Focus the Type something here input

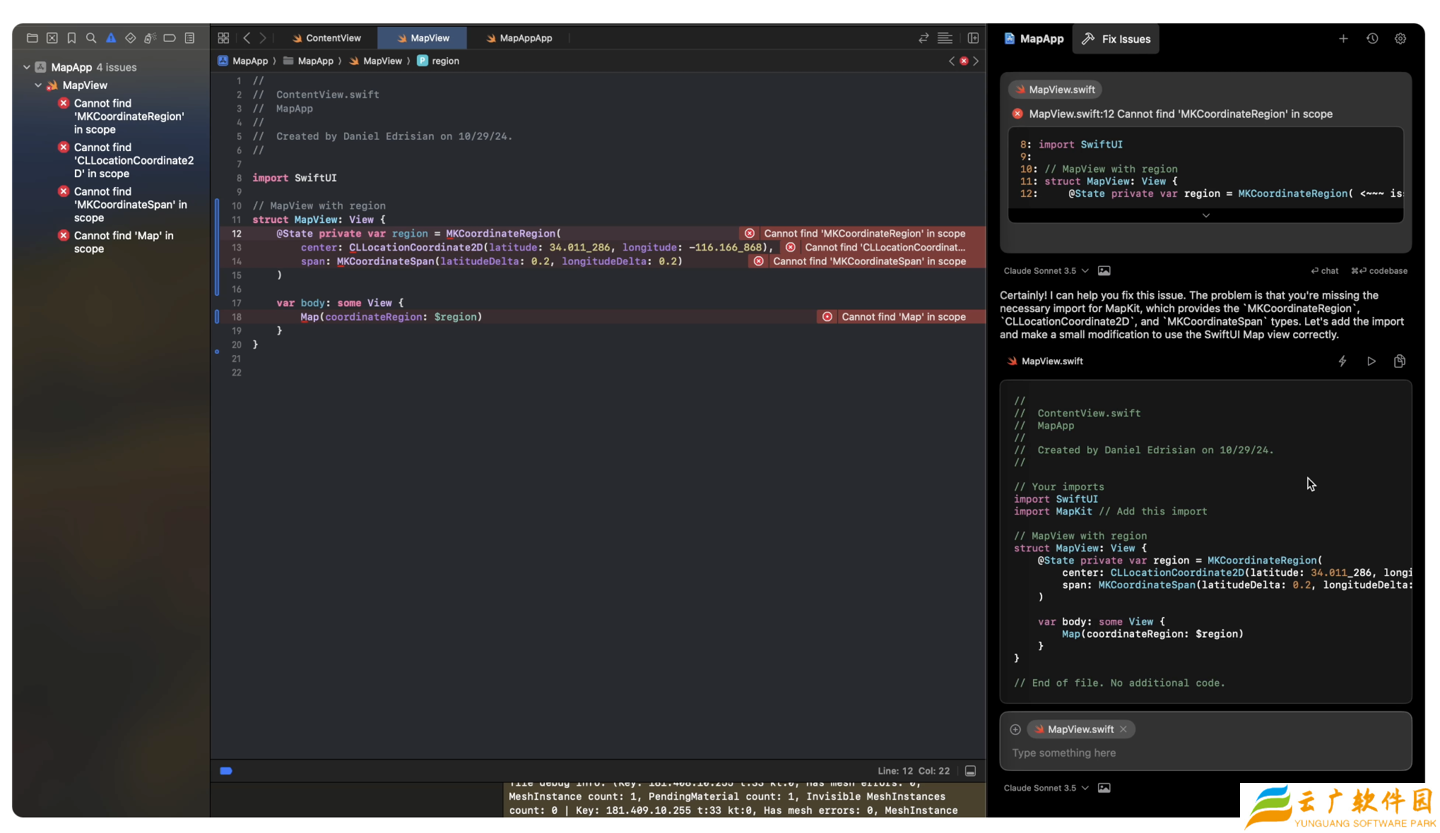1205,753
